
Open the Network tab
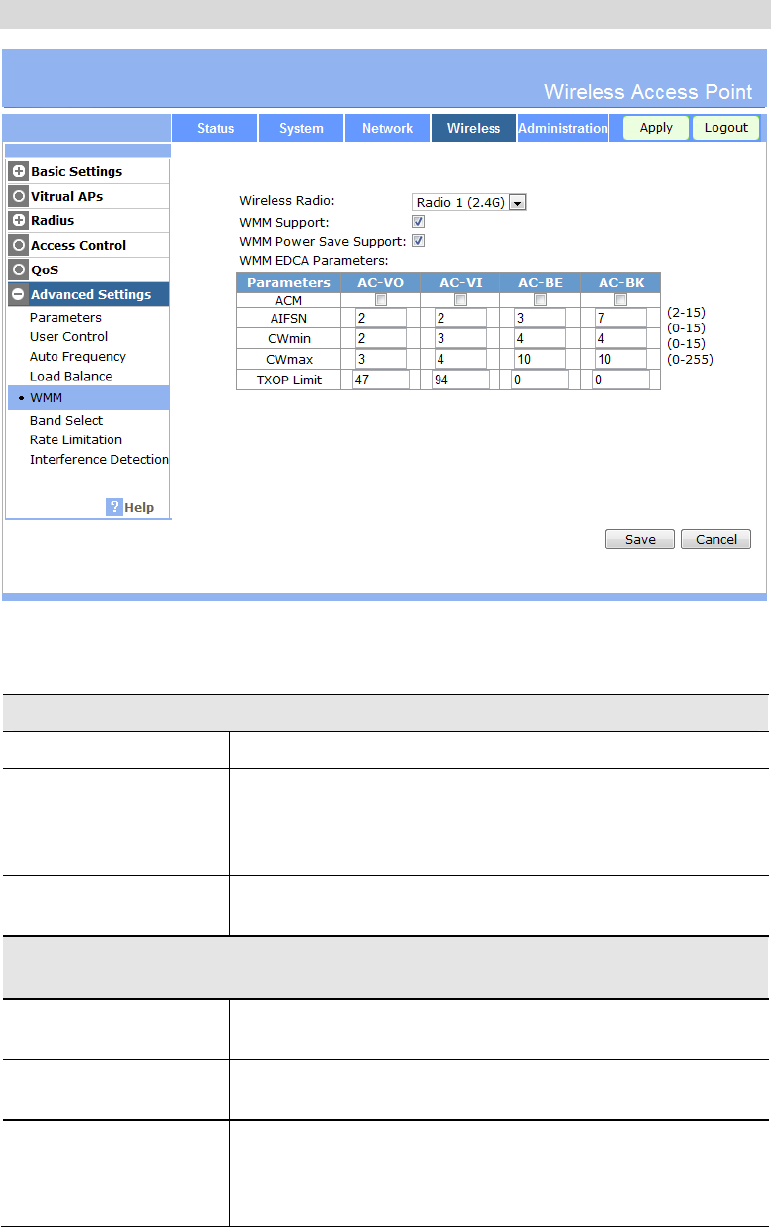[387, 128]
